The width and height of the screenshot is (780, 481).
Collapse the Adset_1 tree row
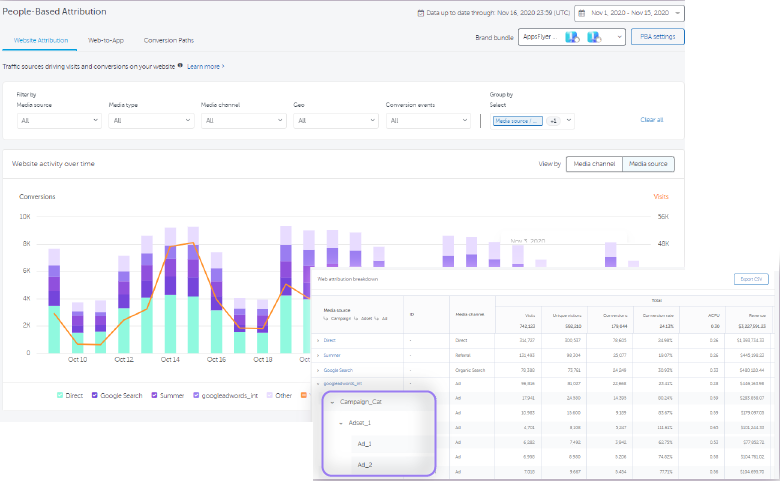coord(341,423)
